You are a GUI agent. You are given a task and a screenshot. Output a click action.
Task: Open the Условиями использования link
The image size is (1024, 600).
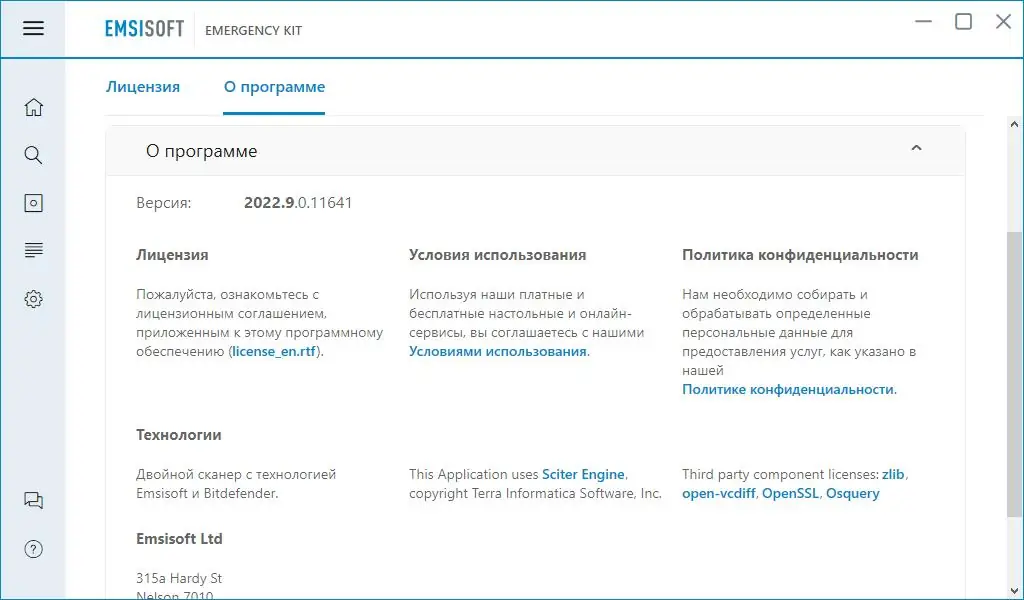[497, 352]
